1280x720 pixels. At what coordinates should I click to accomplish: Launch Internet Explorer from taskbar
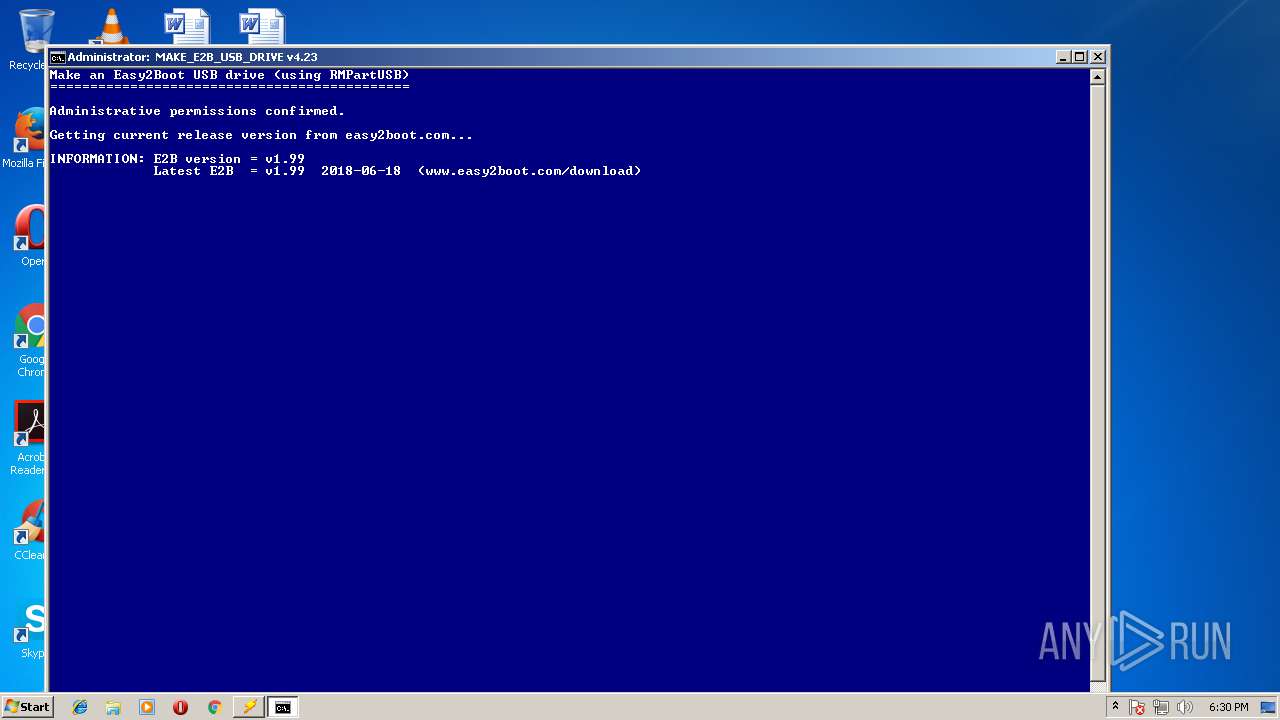point(80,707)
